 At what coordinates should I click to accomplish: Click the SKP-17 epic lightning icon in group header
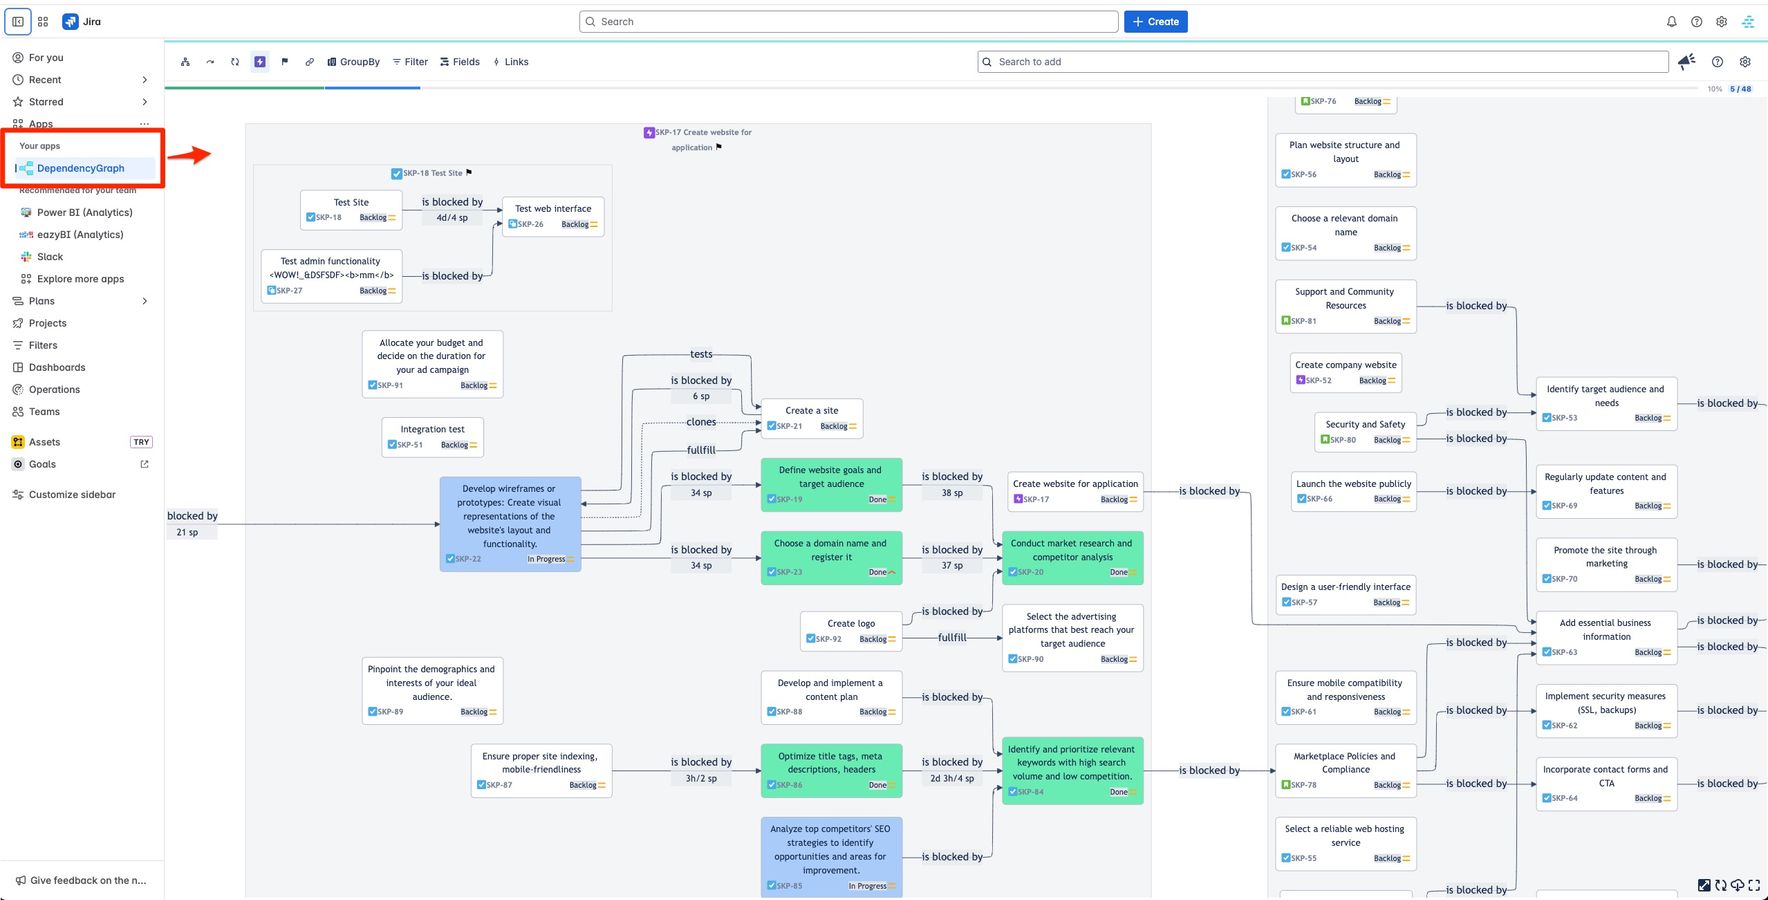pyautogui.click(x=649, y=132)
